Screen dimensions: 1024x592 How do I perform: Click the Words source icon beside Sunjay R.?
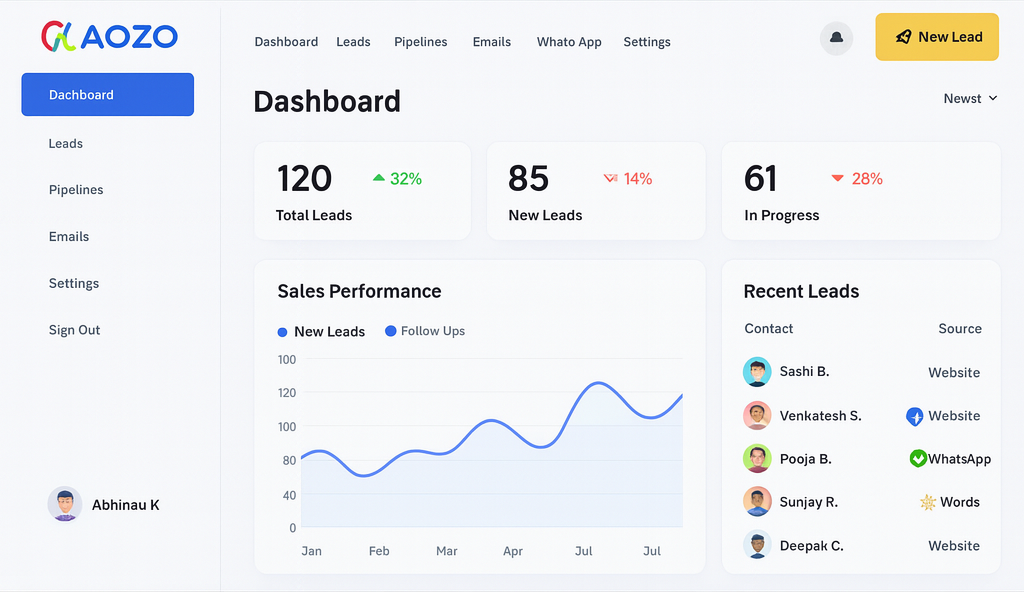click(x=928, y=502)
